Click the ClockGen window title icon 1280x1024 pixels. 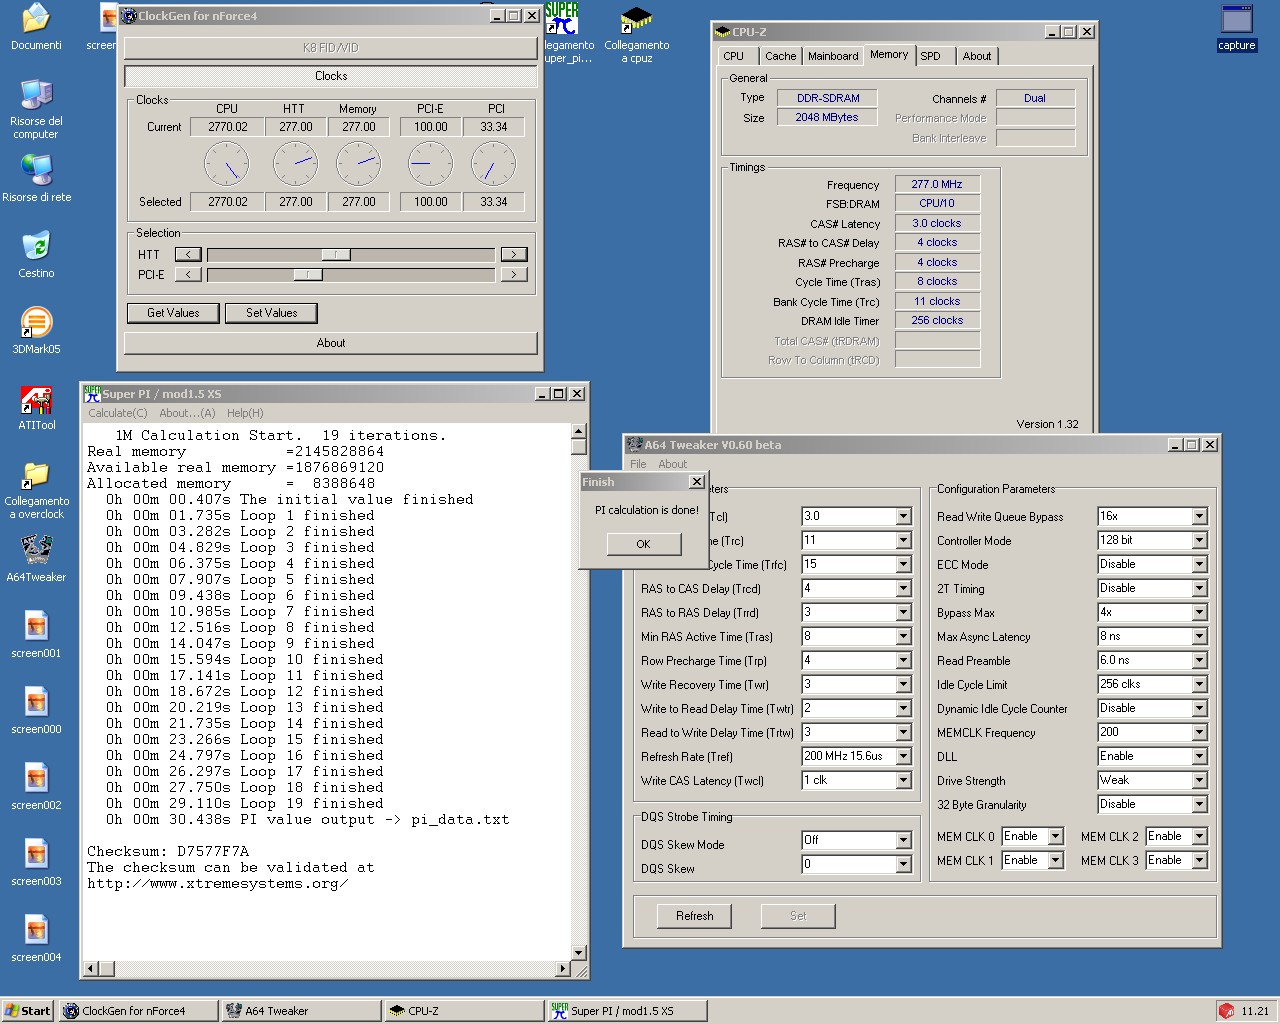pos(129,16)
